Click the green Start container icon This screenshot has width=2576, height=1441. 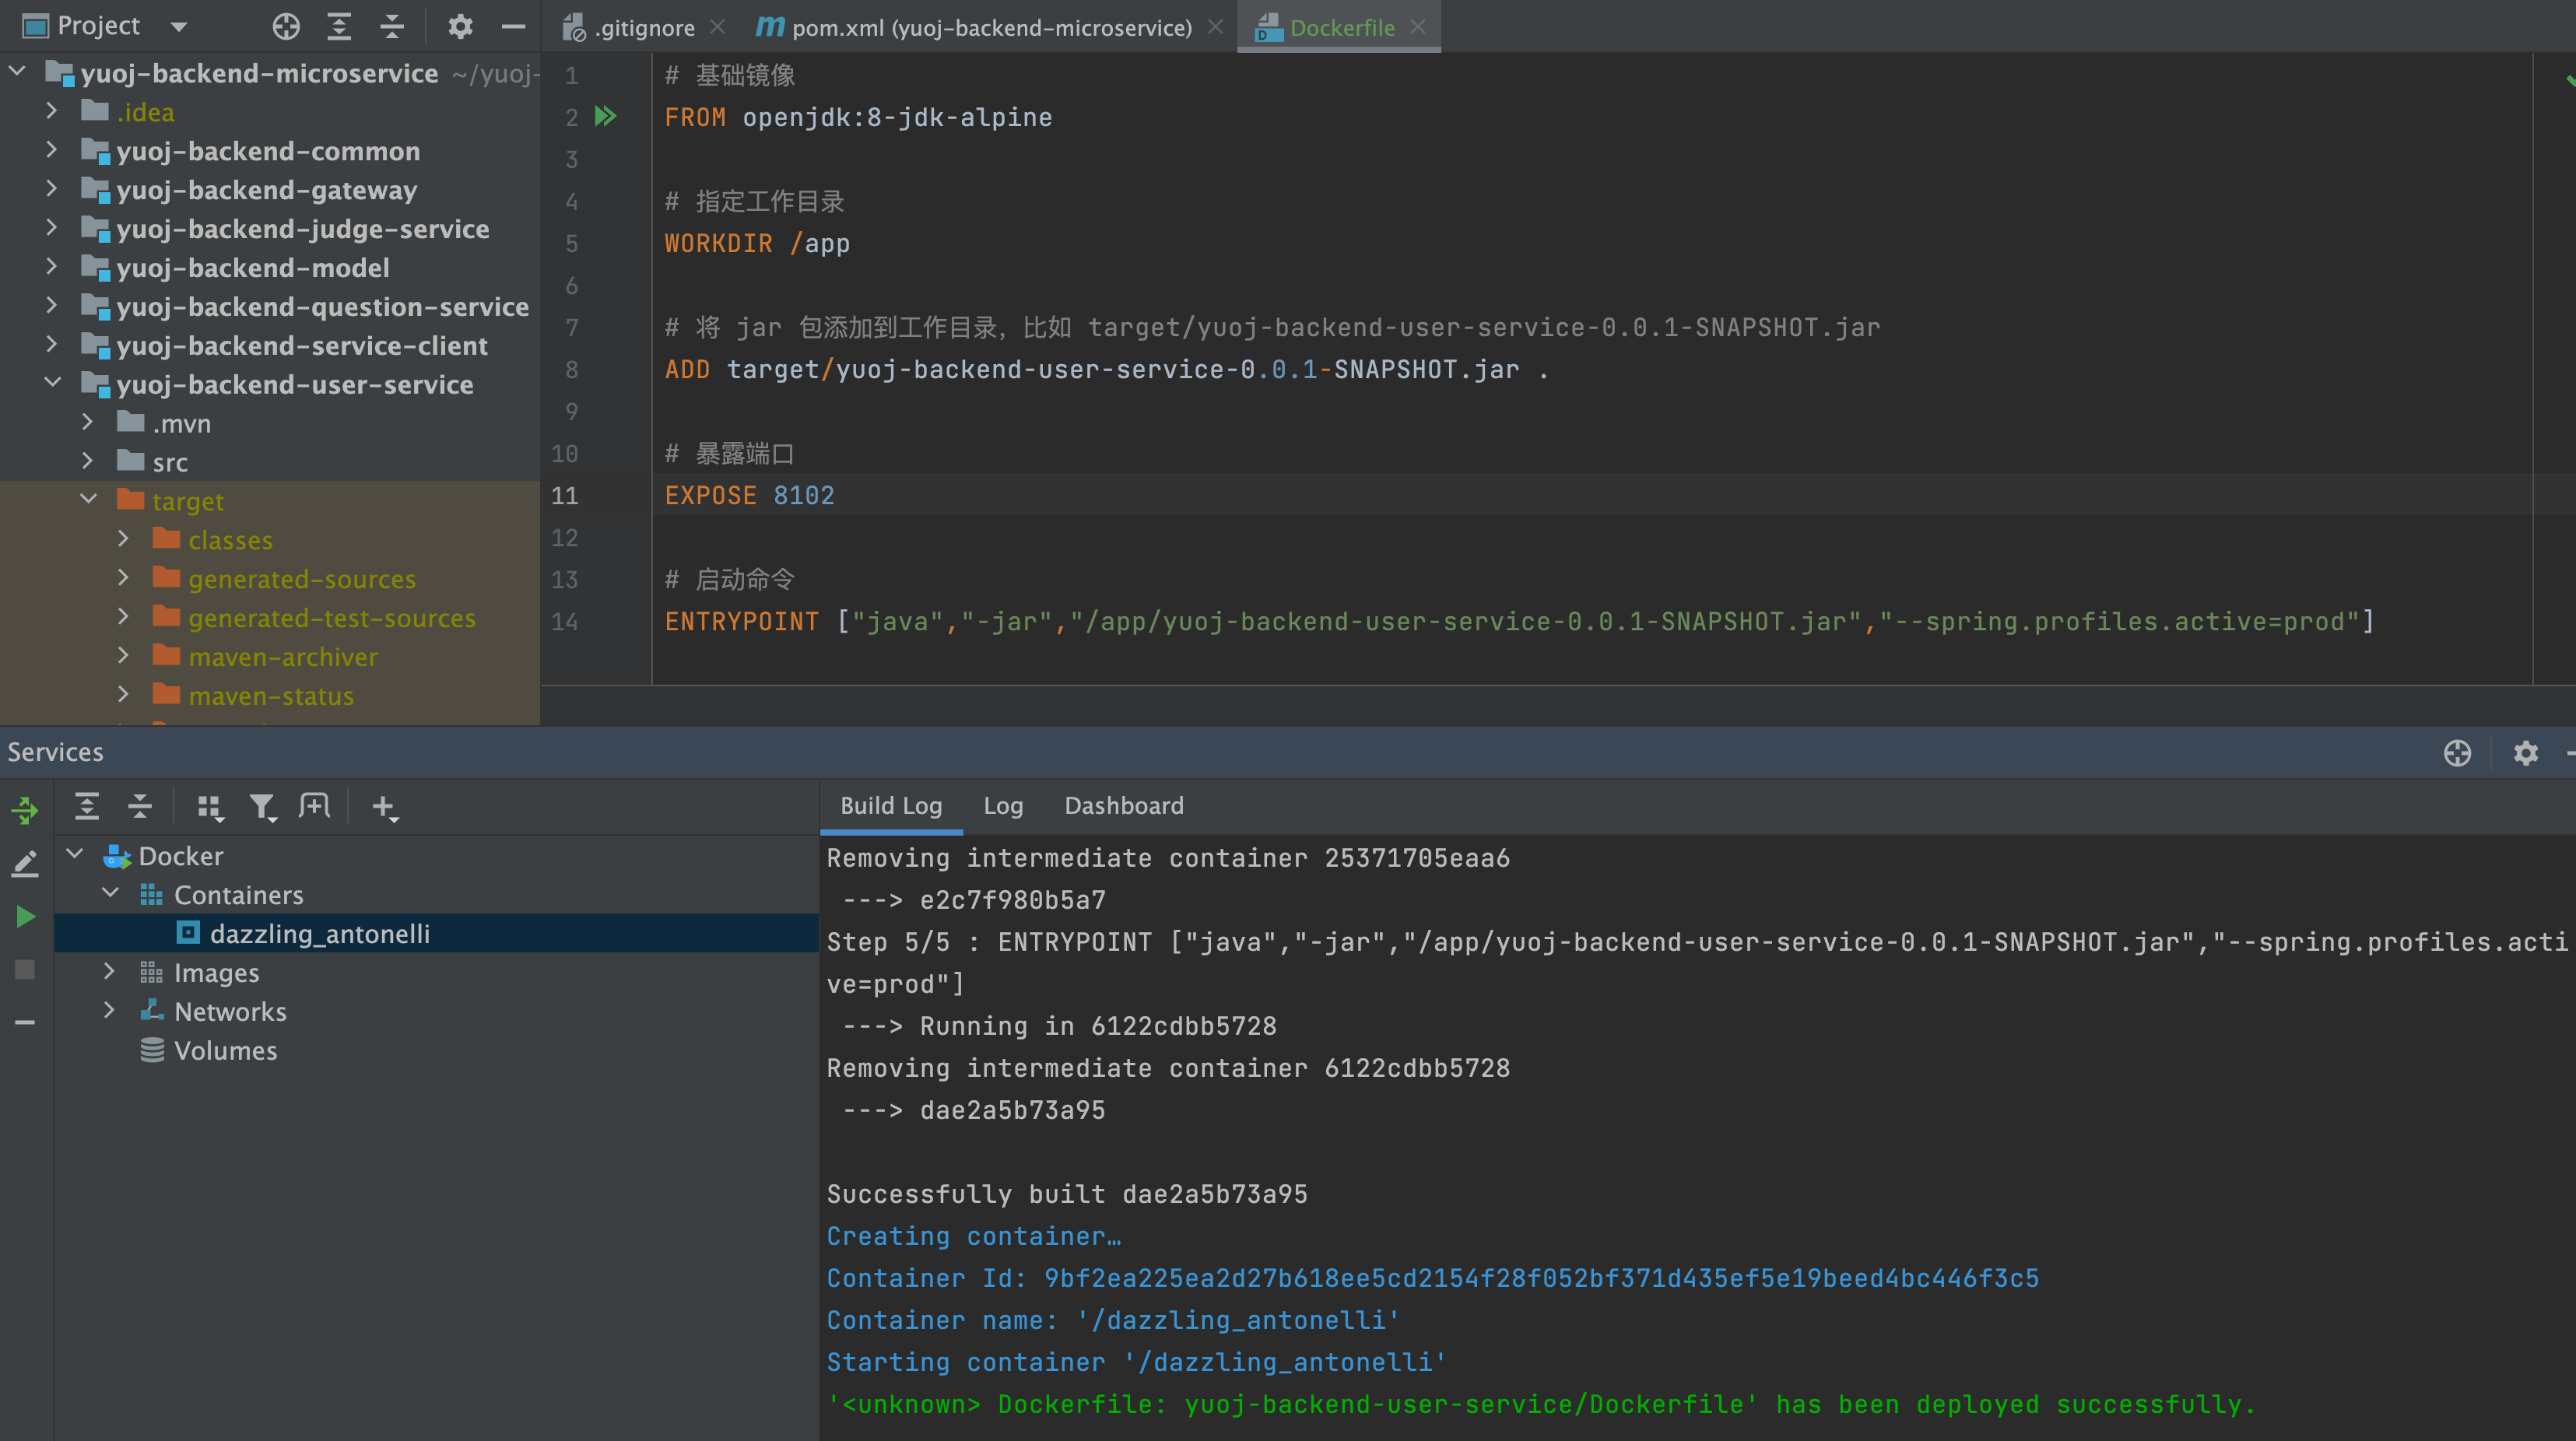click(x=25, y=916)
